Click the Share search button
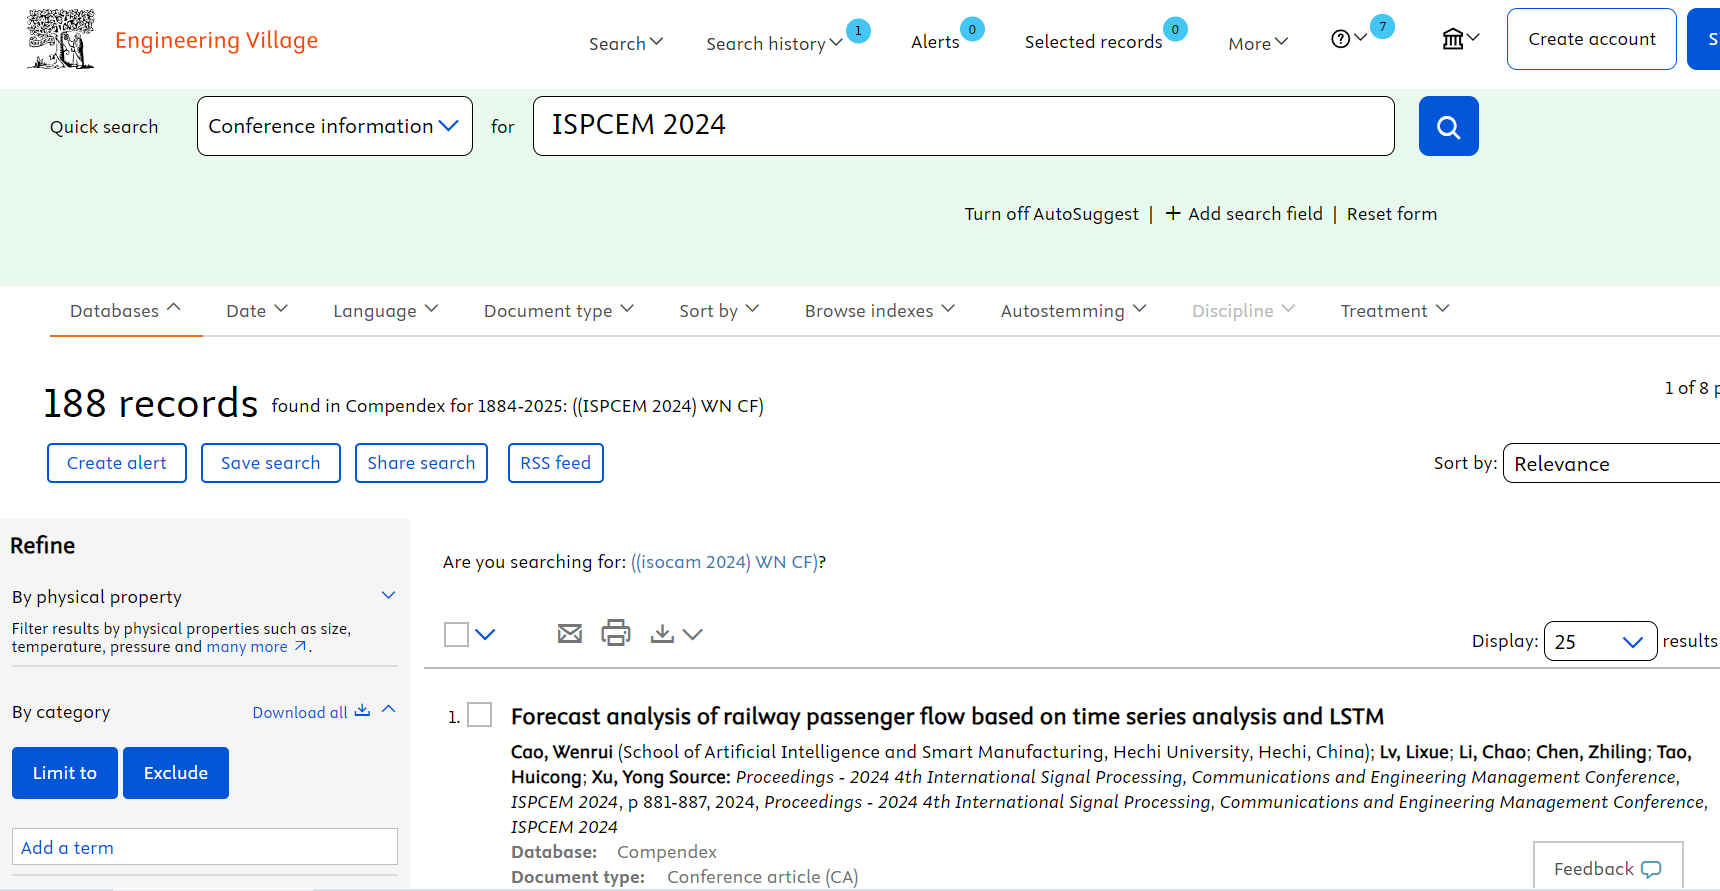1720x891 pixels. point(421,463)
